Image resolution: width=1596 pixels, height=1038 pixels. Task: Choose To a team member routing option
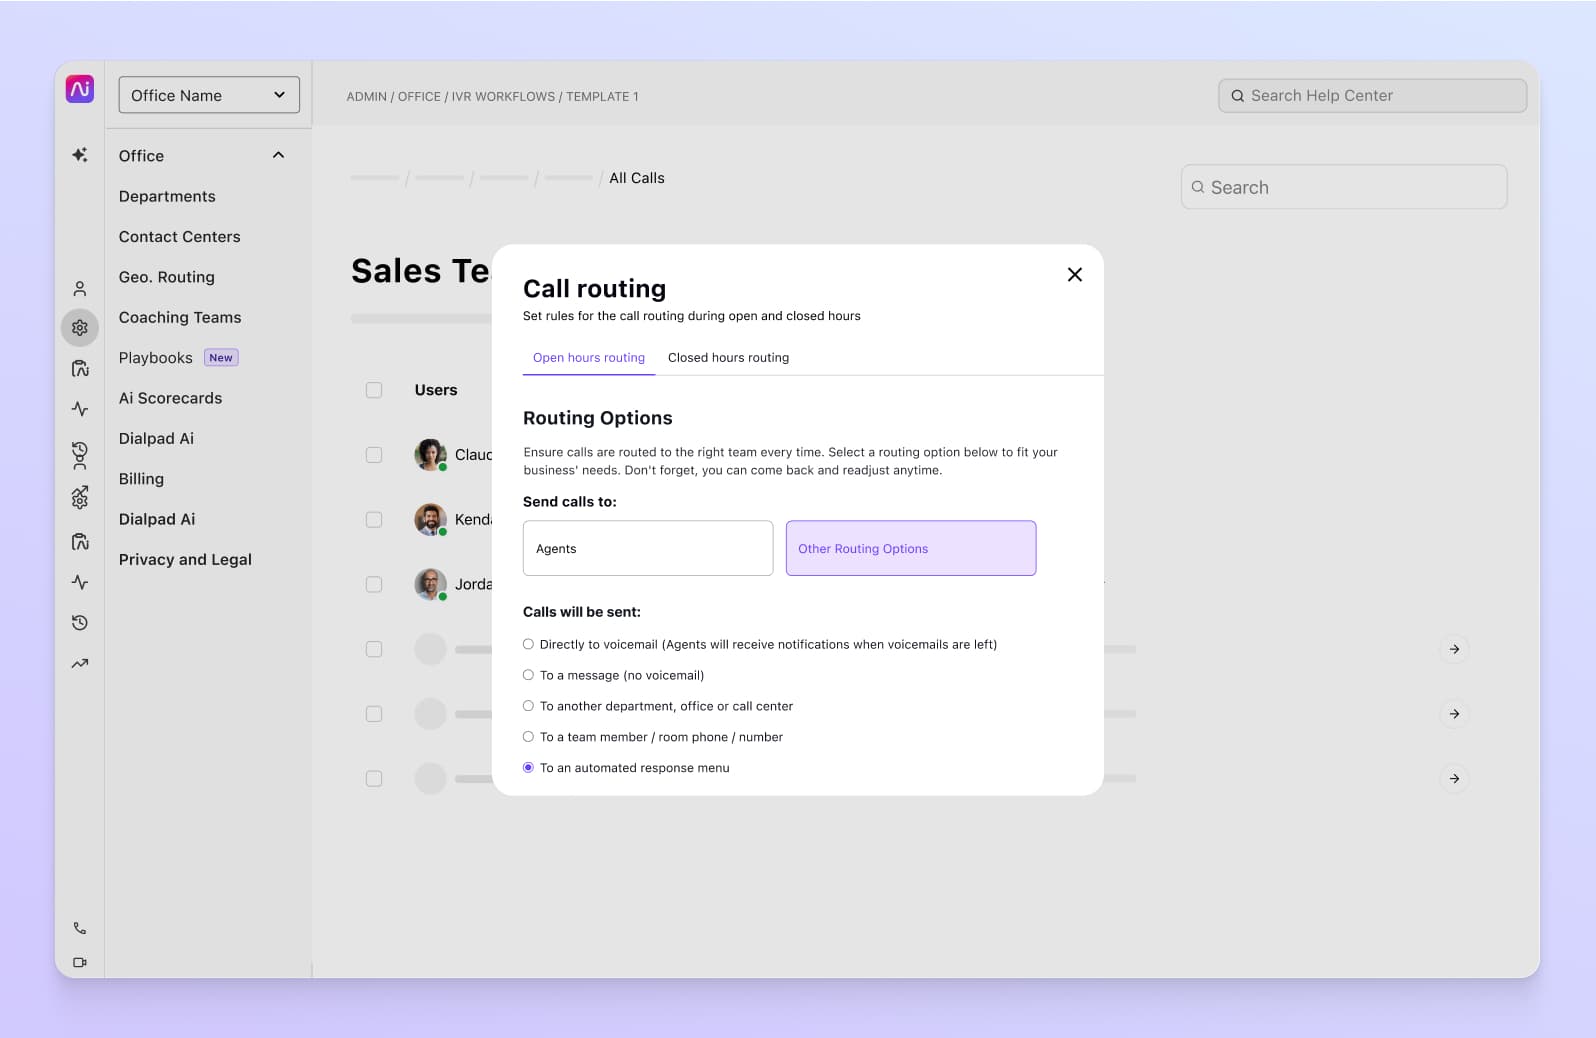pos(528,737)
